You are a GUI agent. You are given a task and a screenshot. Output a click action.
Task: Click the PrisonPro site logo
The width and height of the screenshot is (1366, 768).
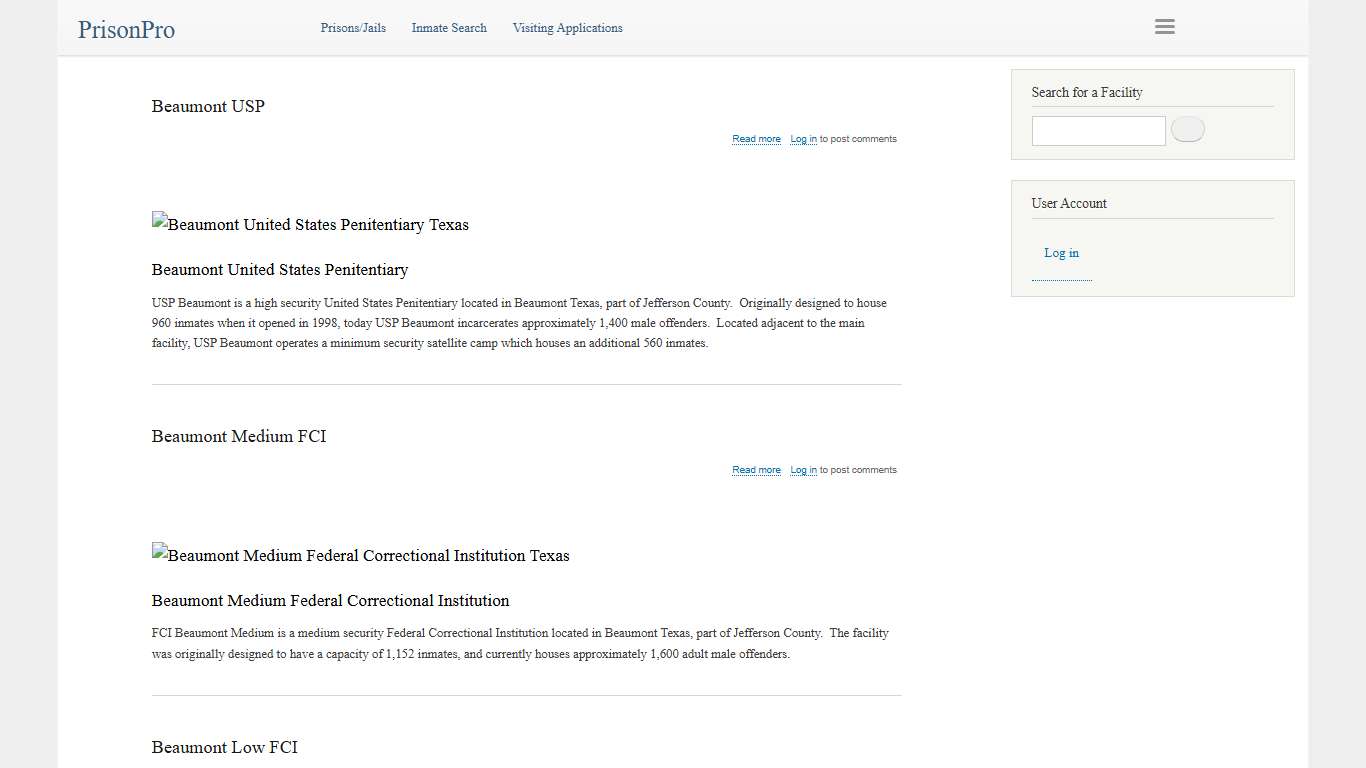pyautogui.click(x=126, y=30)
